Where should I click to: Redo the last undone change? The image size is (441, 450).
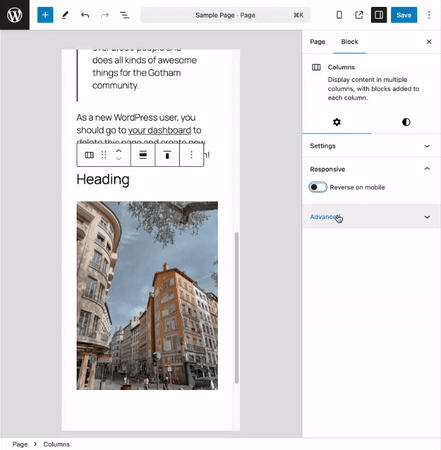coord(105,15)
